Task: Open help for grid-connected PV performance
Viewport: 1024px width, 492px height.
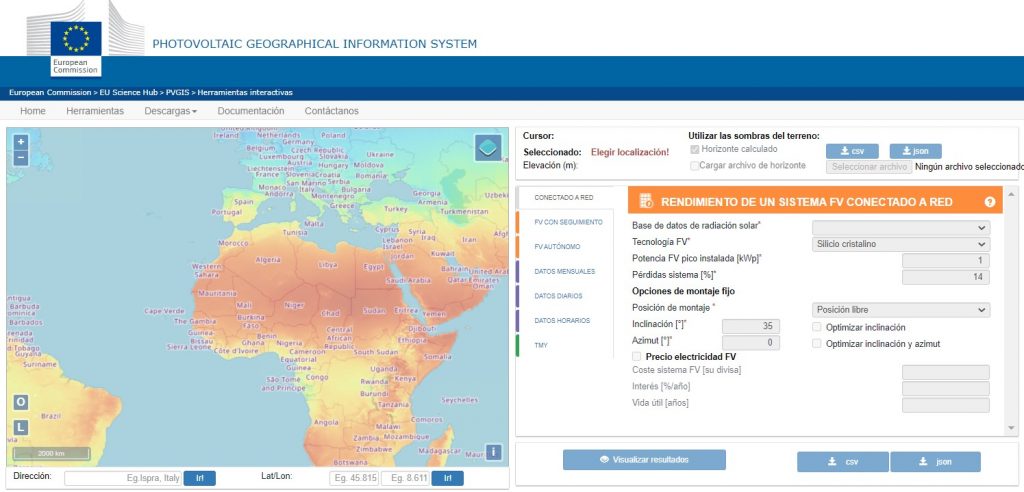Action: pyautogui.click(x=989, y=202)
